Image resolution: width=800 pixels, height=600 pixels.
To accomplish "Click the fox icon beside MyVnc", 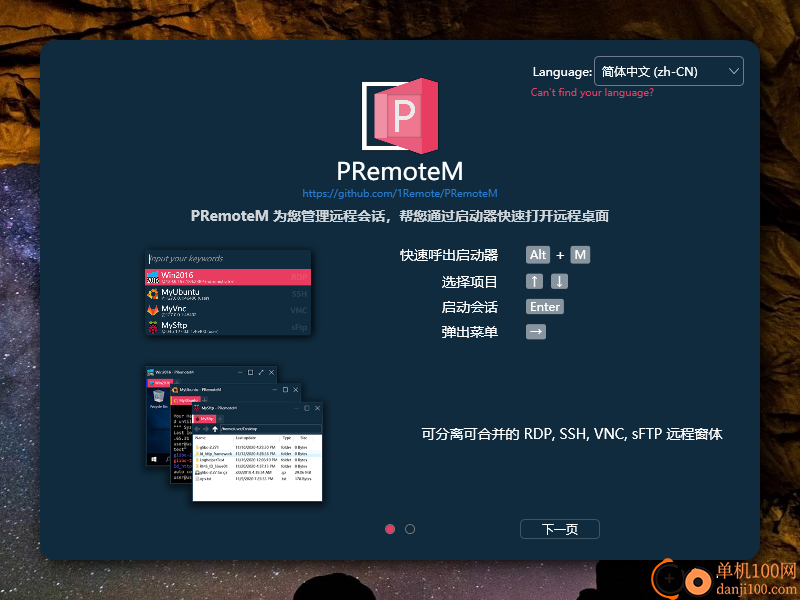I will (x=153, y=310).
